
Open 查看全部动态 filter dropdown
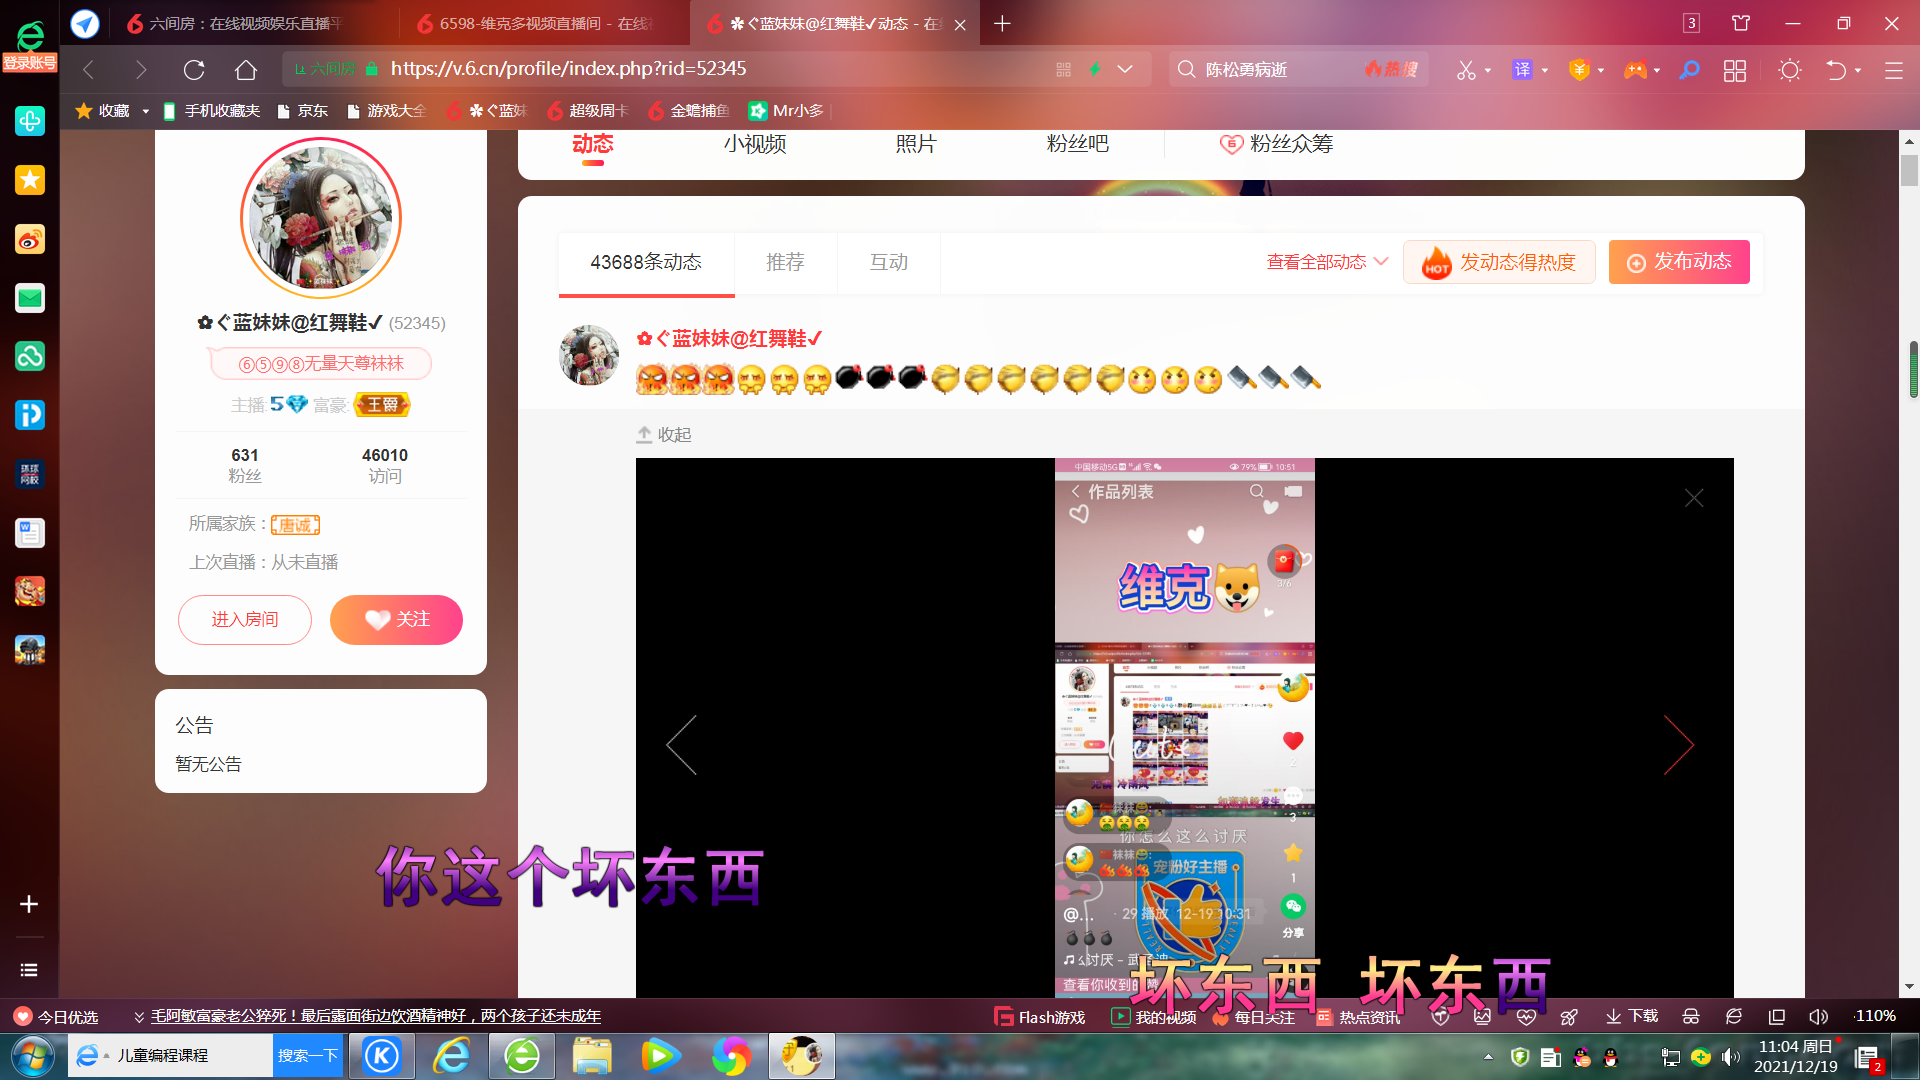coord(1327,262)
